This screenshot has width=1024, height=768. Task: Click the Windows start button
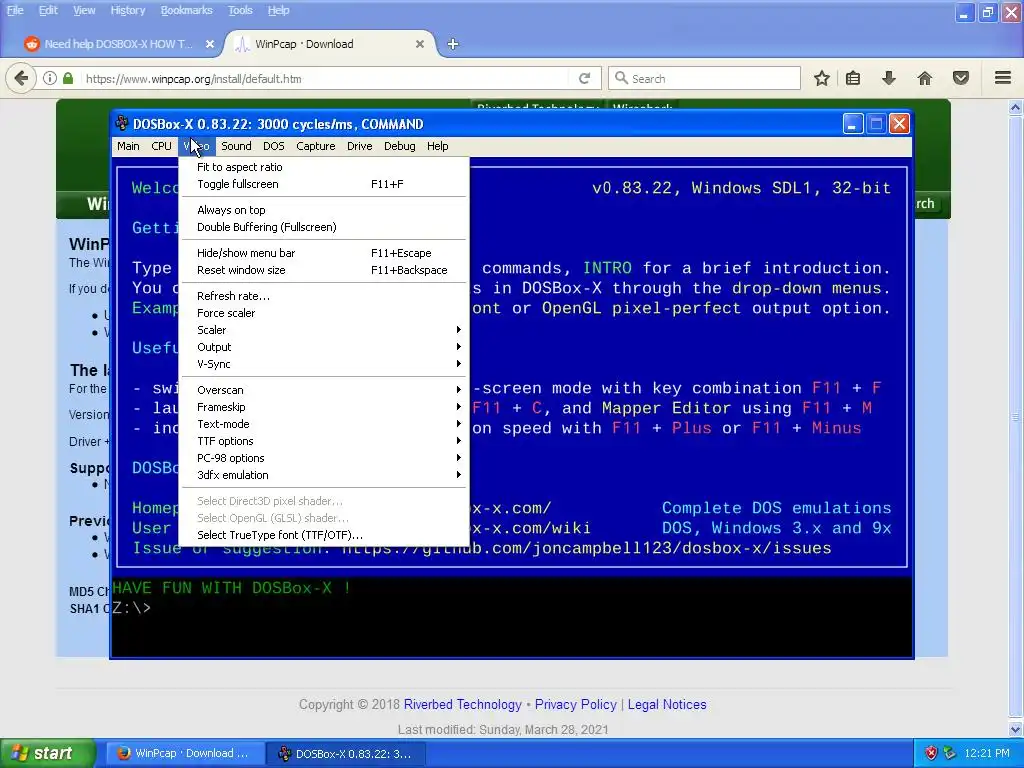[48, 754]
